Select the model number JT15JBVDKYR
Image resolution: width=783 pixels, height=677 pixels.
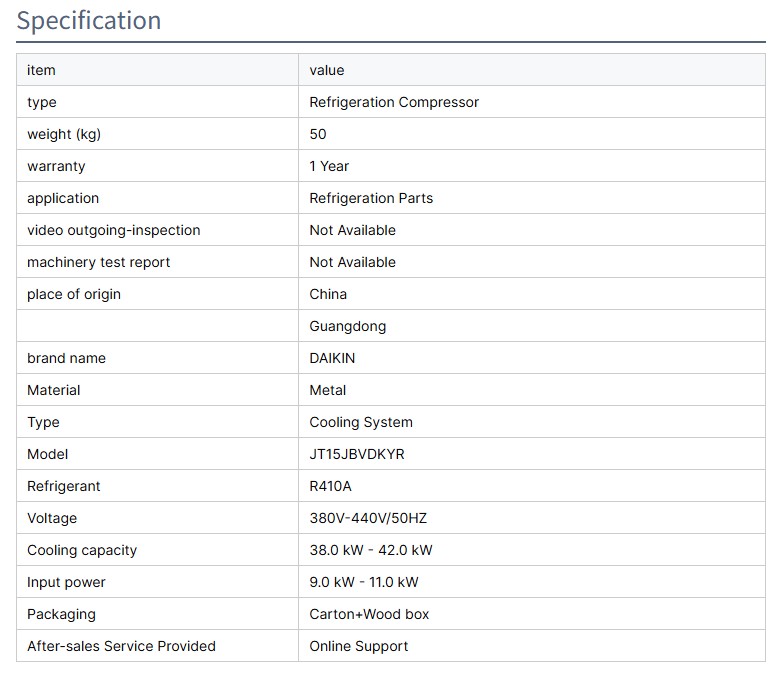pyautogui.click(x=357, y=454)
